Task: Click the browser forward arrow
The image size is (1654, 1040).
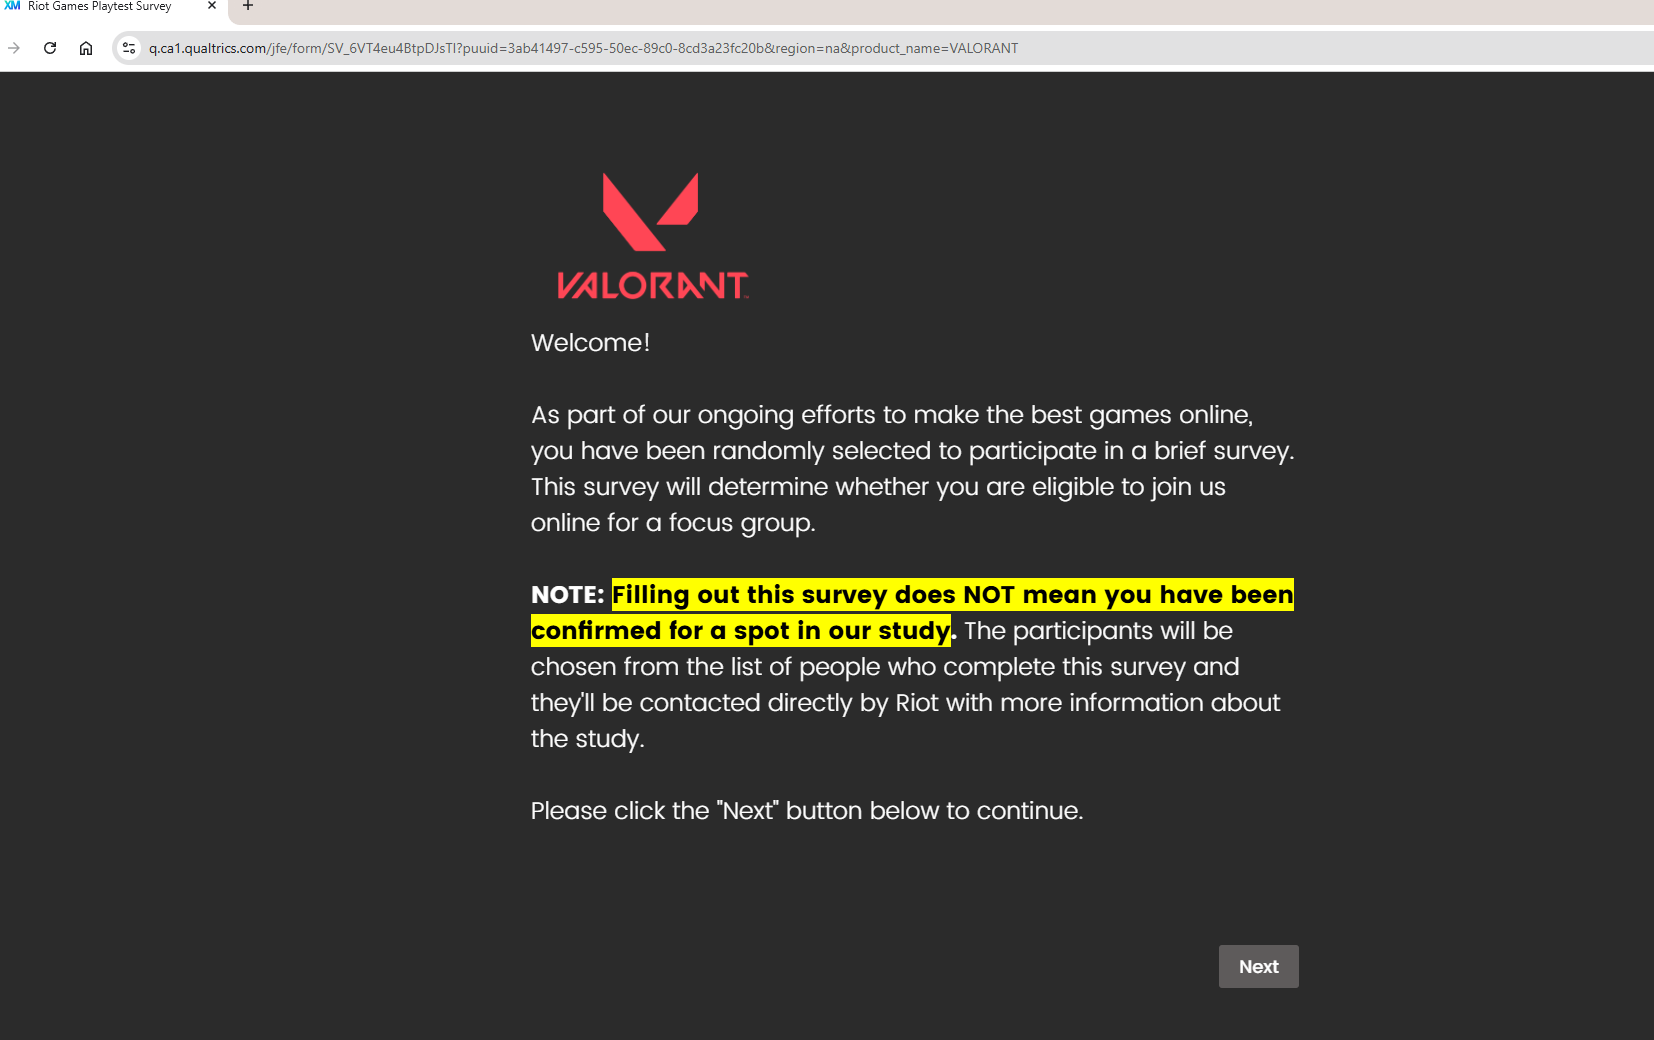Action: tap(14, 48)
